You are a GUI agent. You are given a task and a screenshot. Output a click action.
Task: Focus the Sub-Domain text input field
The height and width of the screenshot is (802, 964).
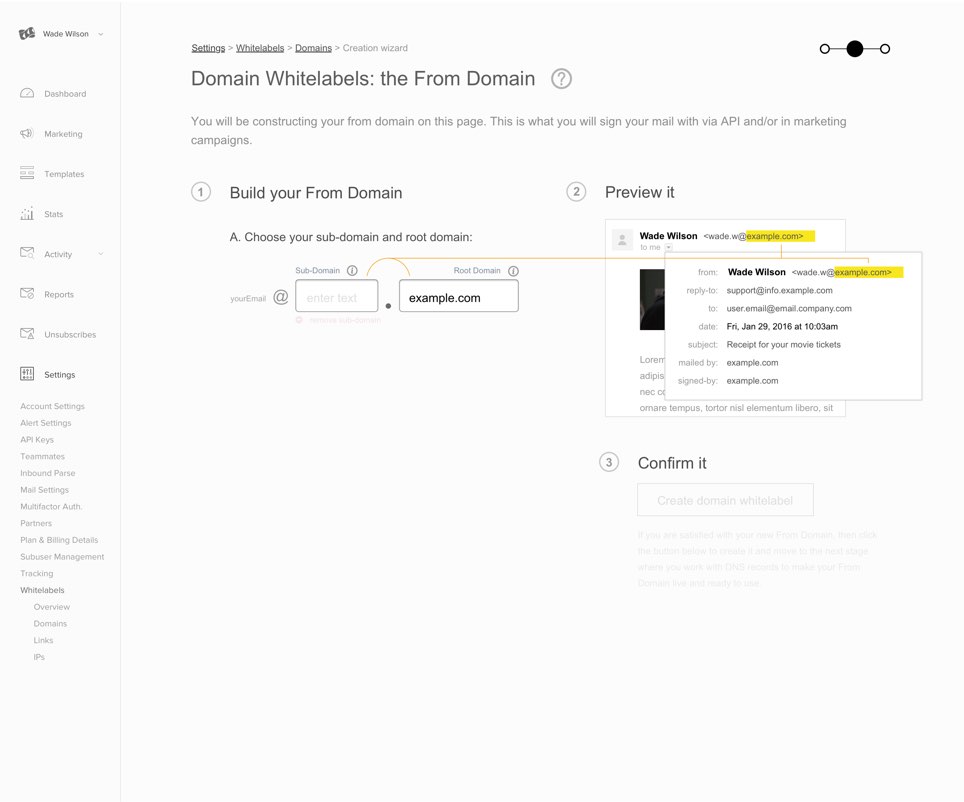click(337, 297)
